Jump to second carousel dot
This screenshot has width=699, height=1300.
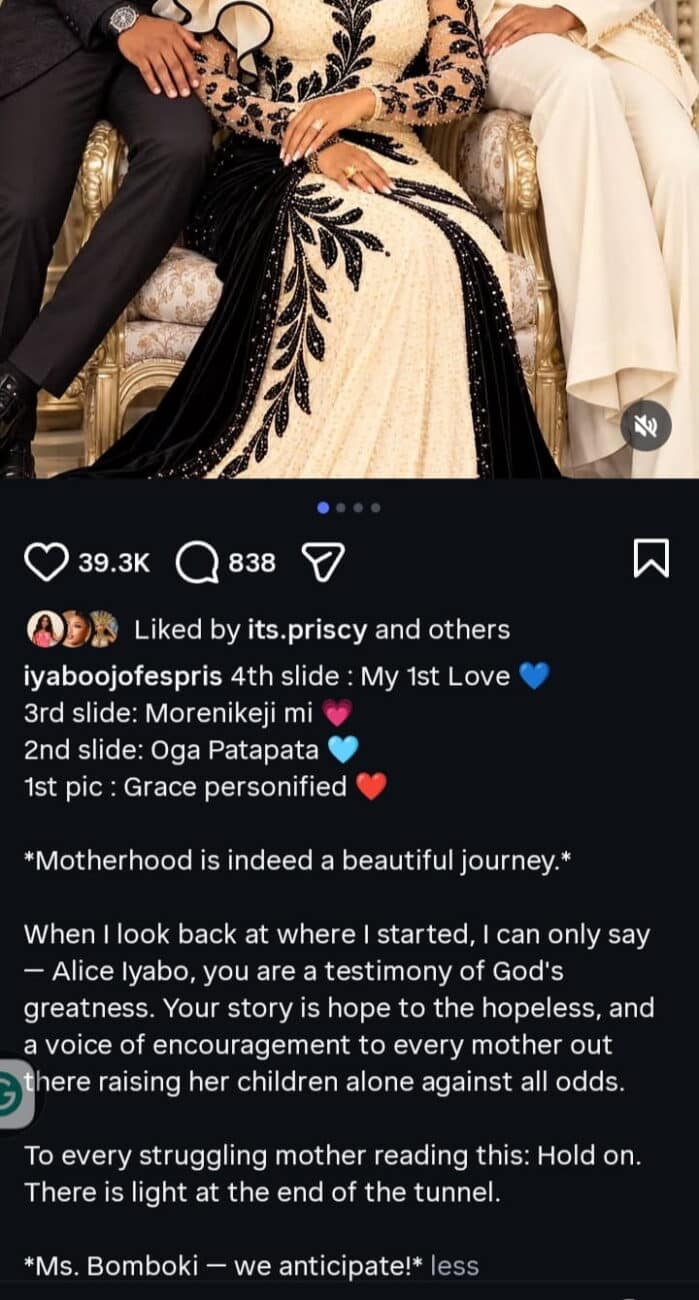point(341,508)
